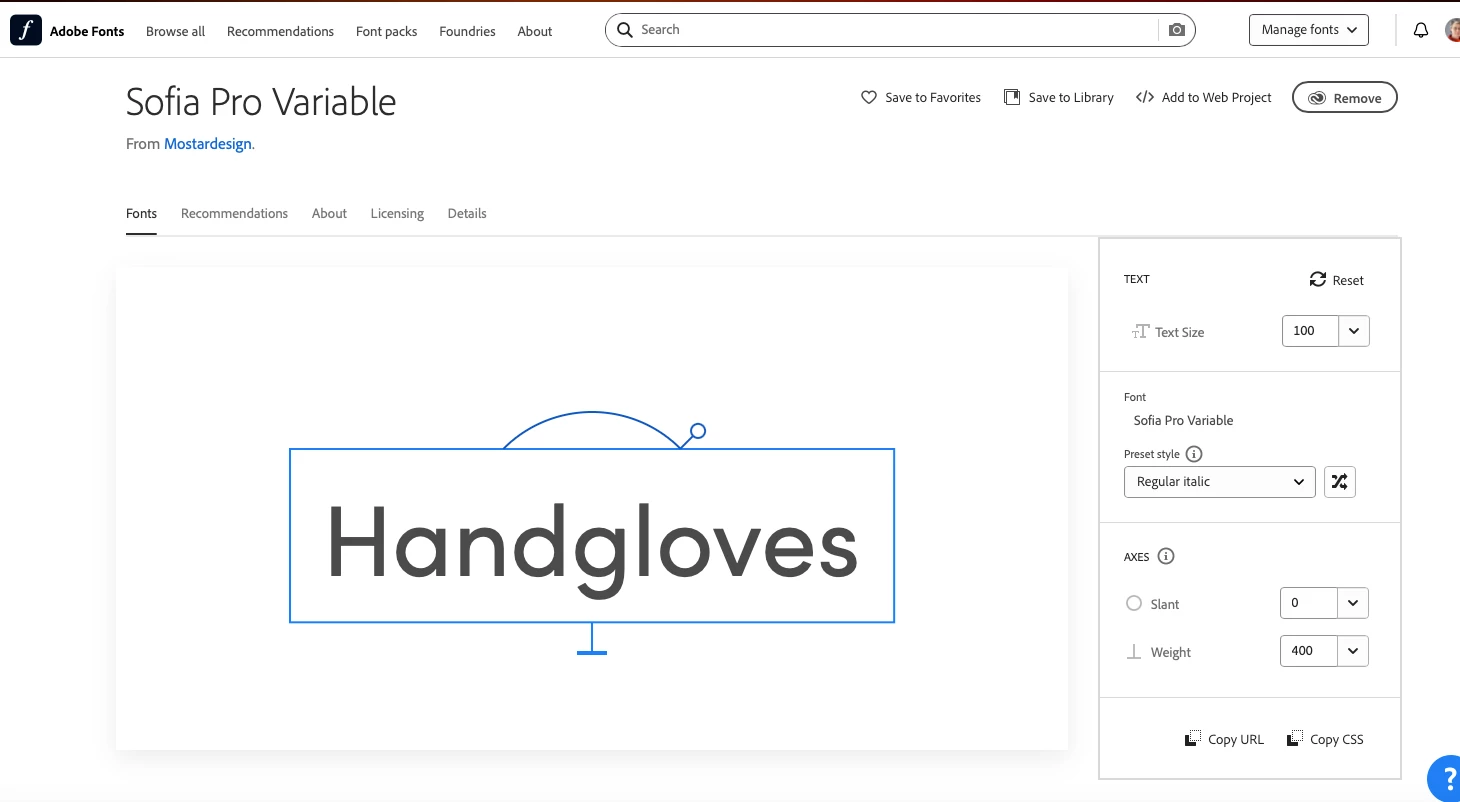Click Save to Library
Image resolution: width=1460 pixels, height=802 pixels.
(1059, 97)
